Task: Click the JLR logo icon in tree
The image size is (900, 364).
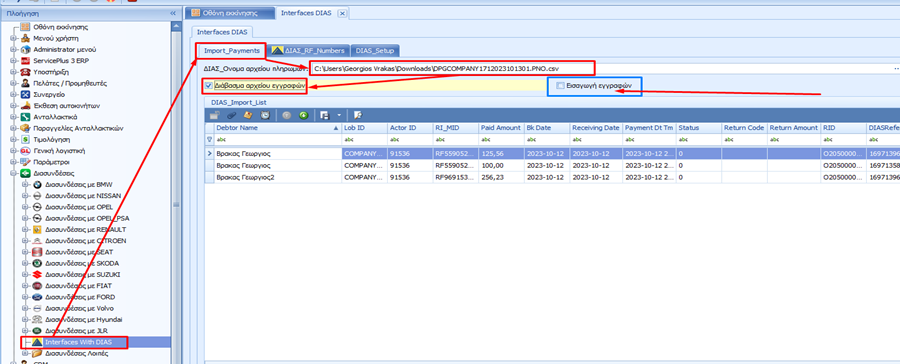Action: pos(37,331)
